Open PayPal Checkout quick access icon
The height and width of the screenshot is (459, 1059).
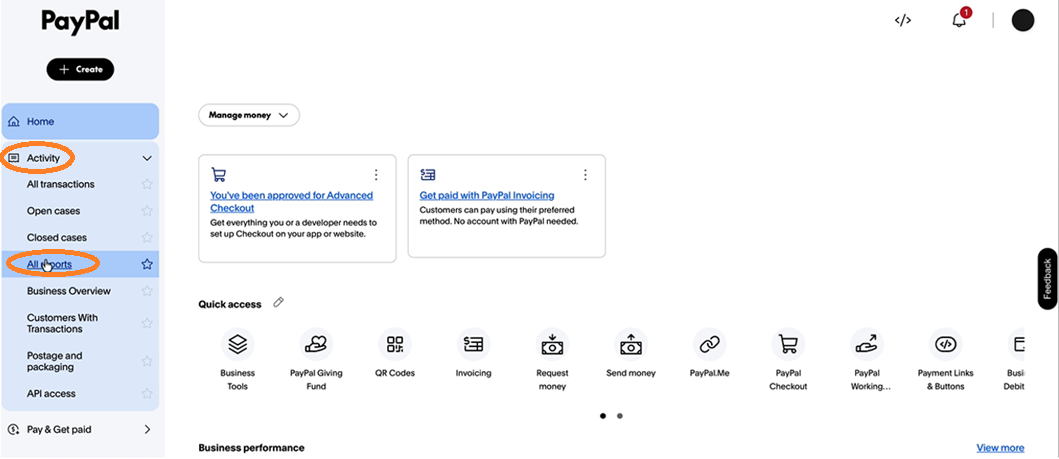[x=788, y=344]
